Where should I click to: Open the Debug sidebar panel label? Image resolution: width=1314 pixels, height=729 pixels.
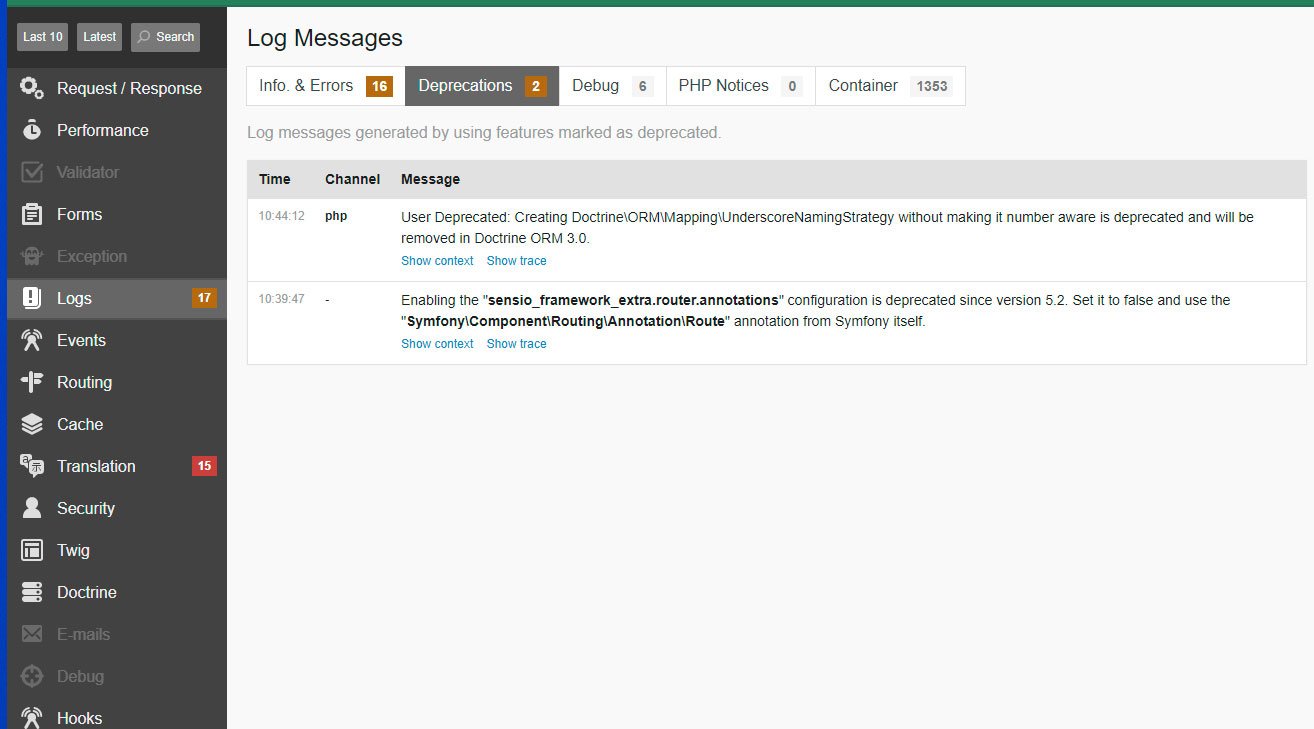coord(80,676)
